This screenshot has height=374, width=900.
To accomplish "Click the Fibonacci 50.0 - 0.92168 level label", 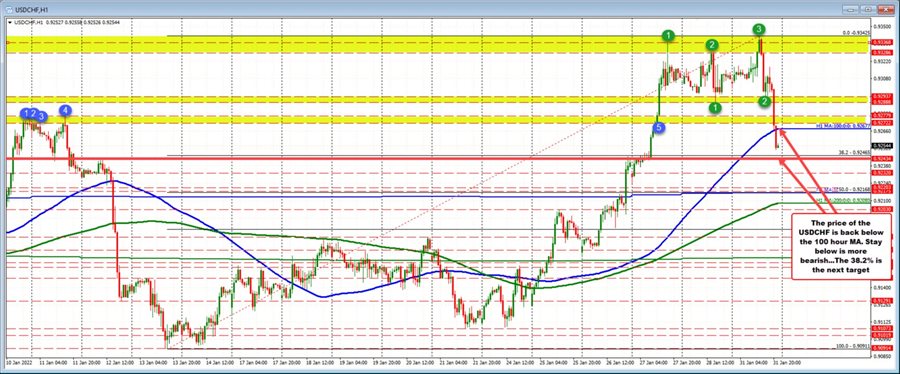I will (x=855, y=188).
